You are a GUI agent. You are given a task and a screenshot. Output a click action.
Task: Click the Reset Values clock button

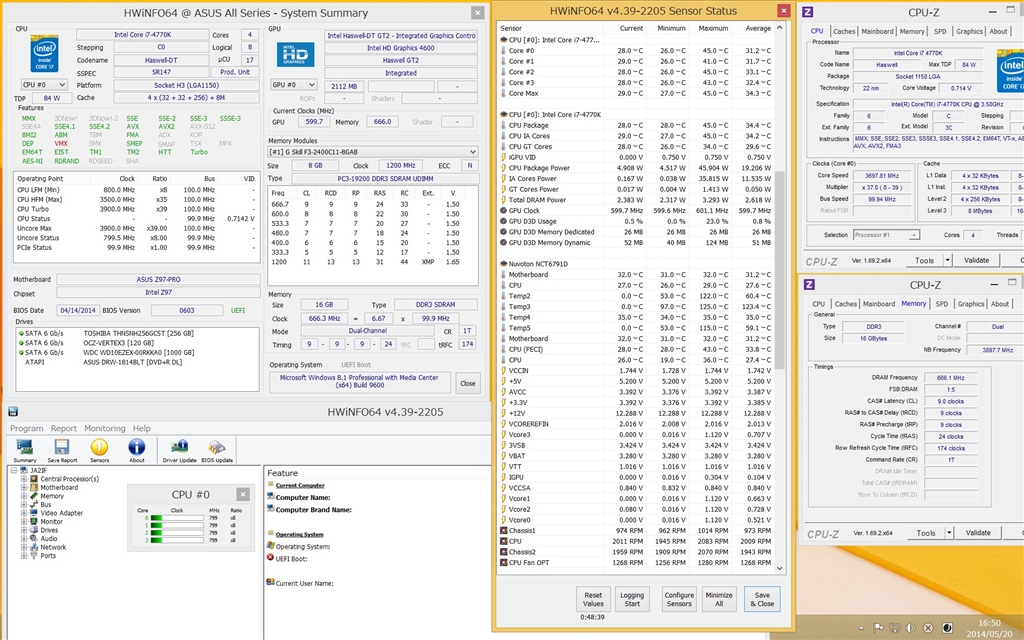tap(593, 598)
